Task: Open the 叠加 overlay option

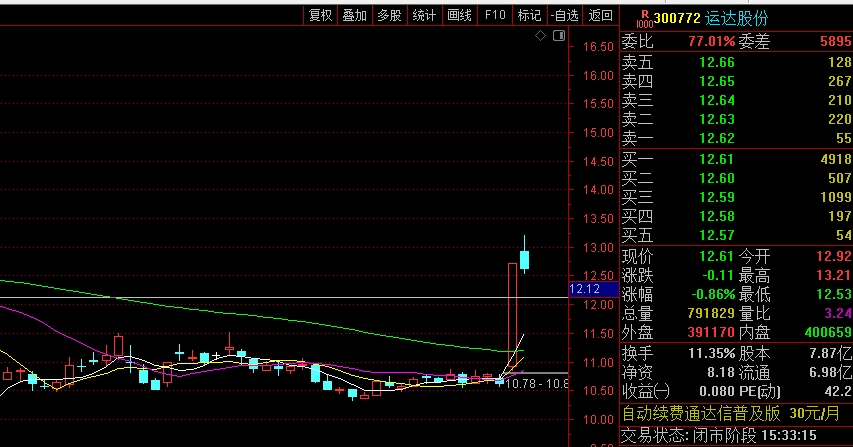Action: click(355, 15)
